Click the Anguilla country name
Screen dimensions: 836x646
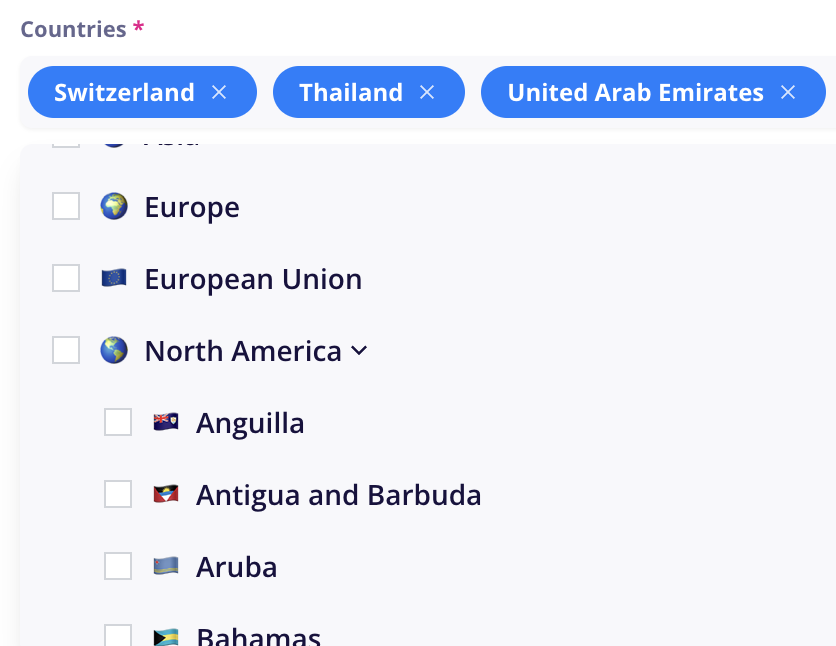(250, 424)
